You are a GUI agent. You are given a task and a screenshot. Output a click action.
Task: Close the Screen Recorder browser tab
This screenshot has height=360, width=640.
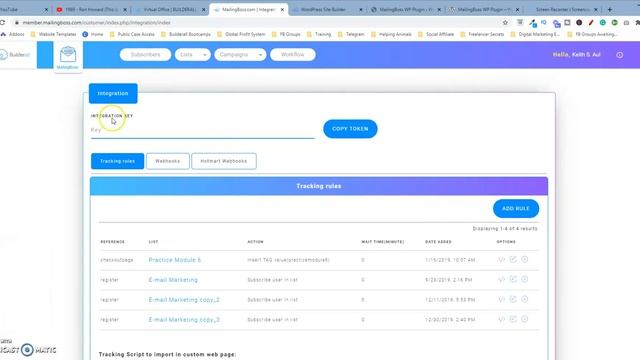pos(596,9)
